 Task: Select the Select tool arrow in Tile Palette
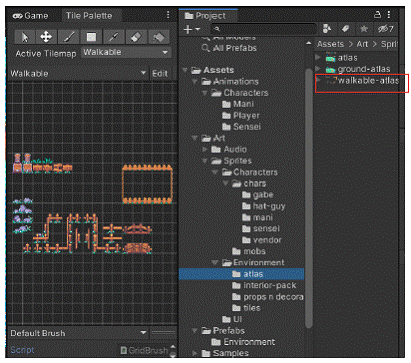[x=25, y=37]
